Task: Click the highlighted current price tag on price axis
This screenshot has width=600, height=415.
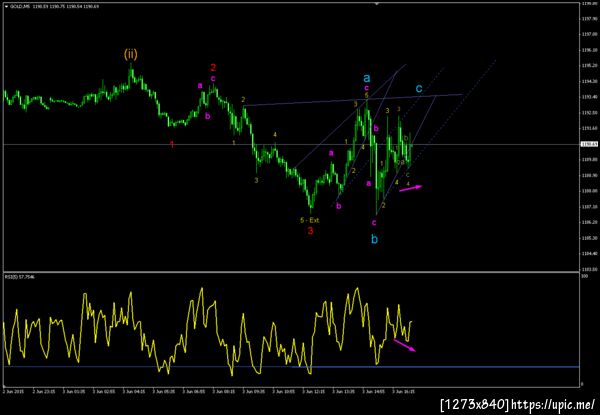Action: click(x=587, y=144)
